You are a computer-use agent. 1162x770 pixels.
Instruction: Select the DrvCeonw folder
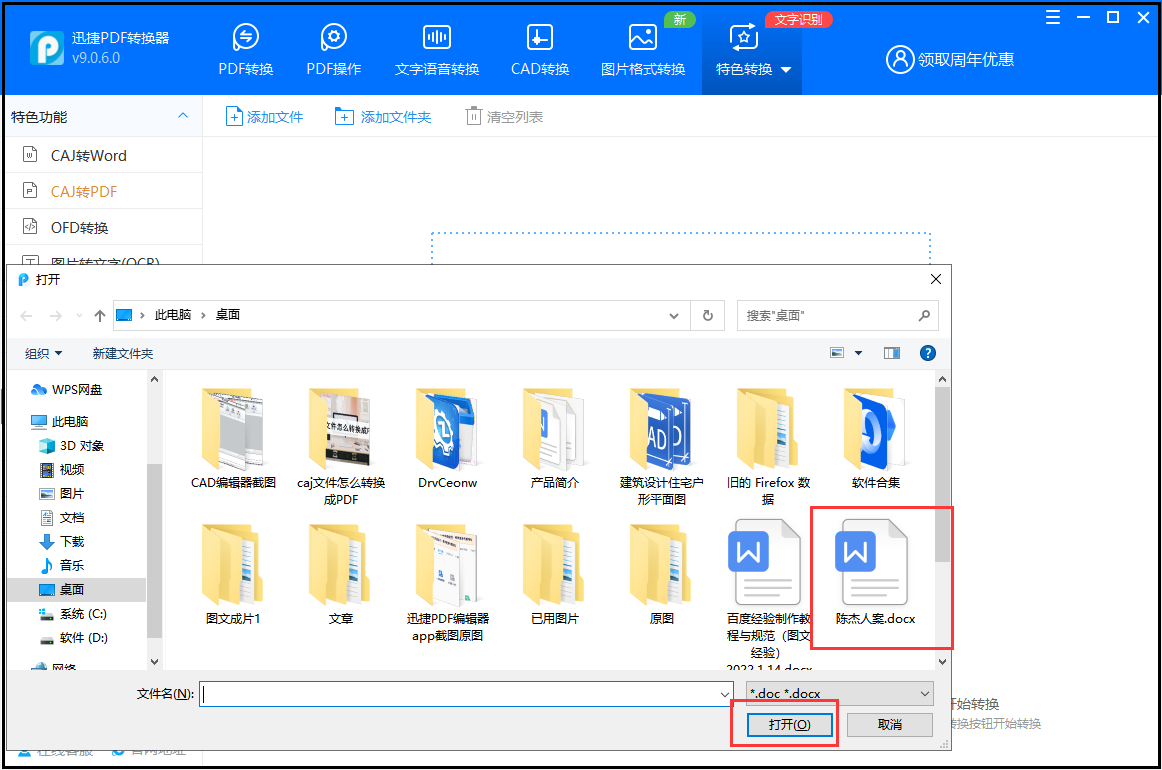tap(447, 439)
